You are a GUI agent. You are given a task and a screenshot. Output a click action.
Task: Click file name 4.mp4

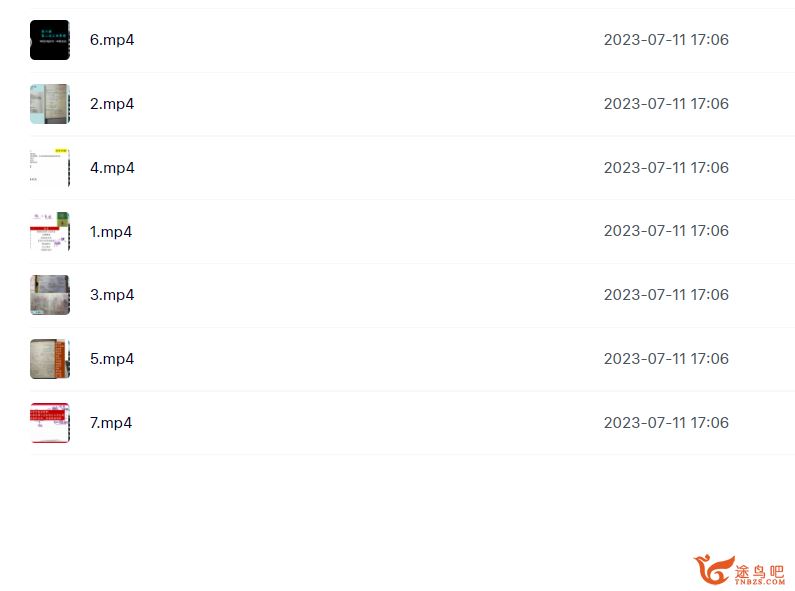(112, 168)
